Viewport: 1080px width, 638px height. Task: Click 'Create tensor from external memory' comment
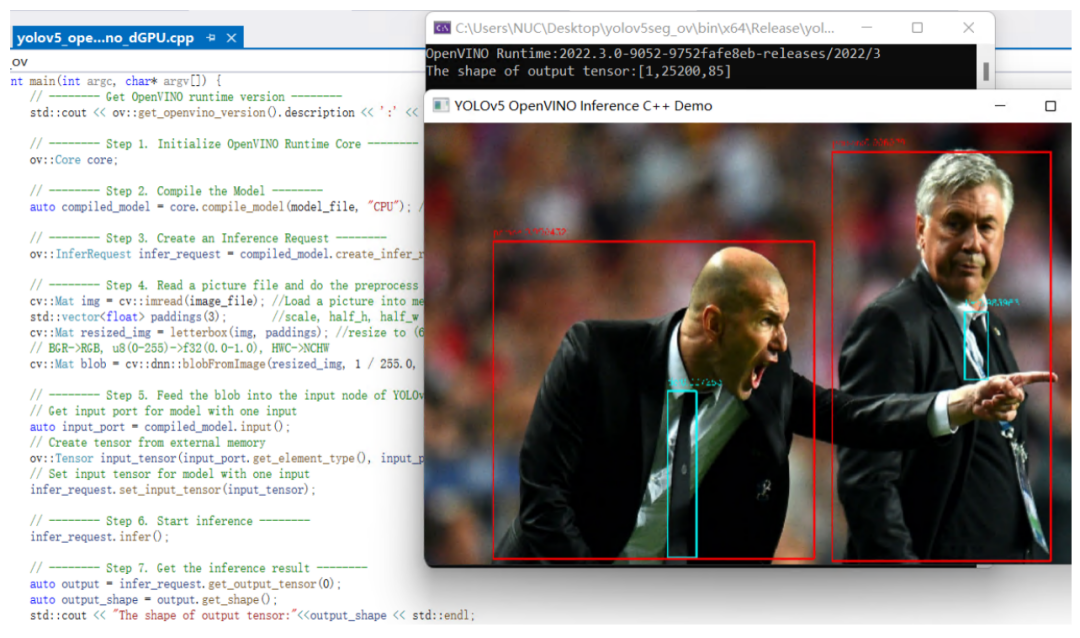147,443
